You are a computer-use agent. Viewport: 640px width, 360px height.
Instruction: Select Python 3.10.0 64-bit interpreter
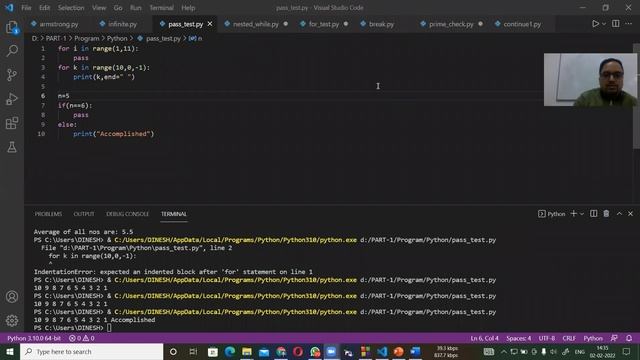34,338
